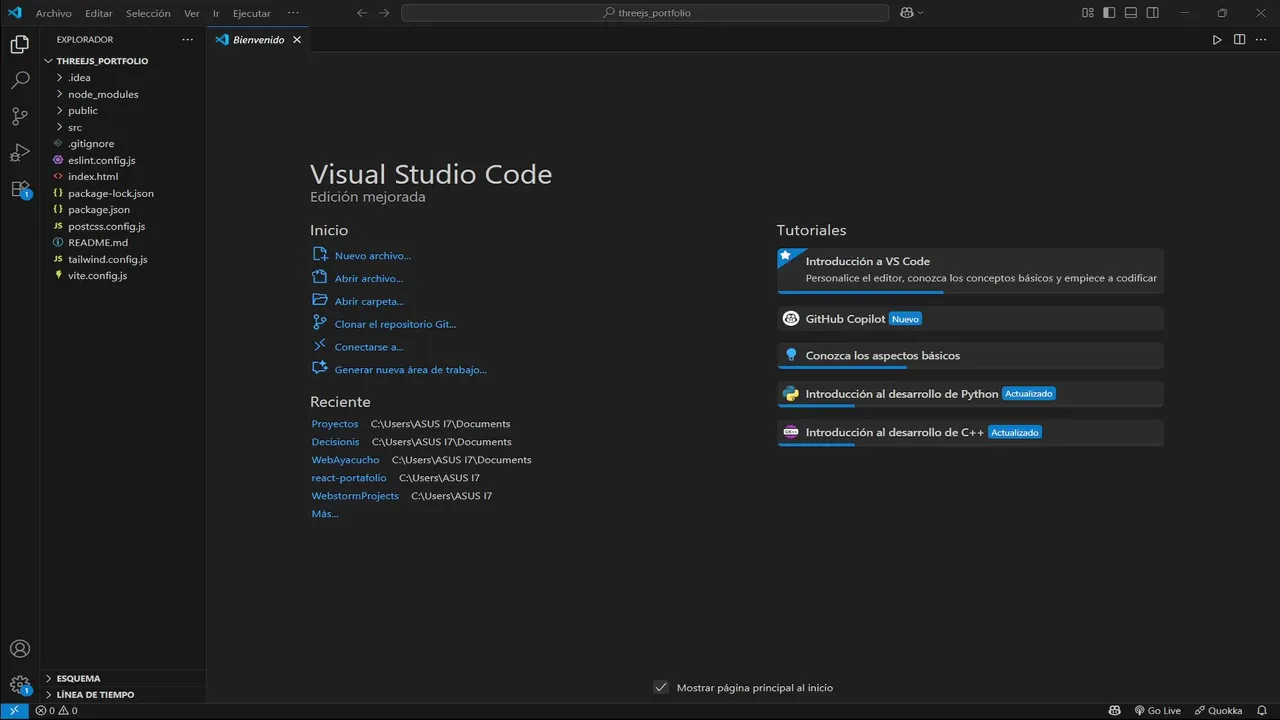Show errors and warnings count
This screenshot has width=1280, height=720.
[x=56, y=711]
